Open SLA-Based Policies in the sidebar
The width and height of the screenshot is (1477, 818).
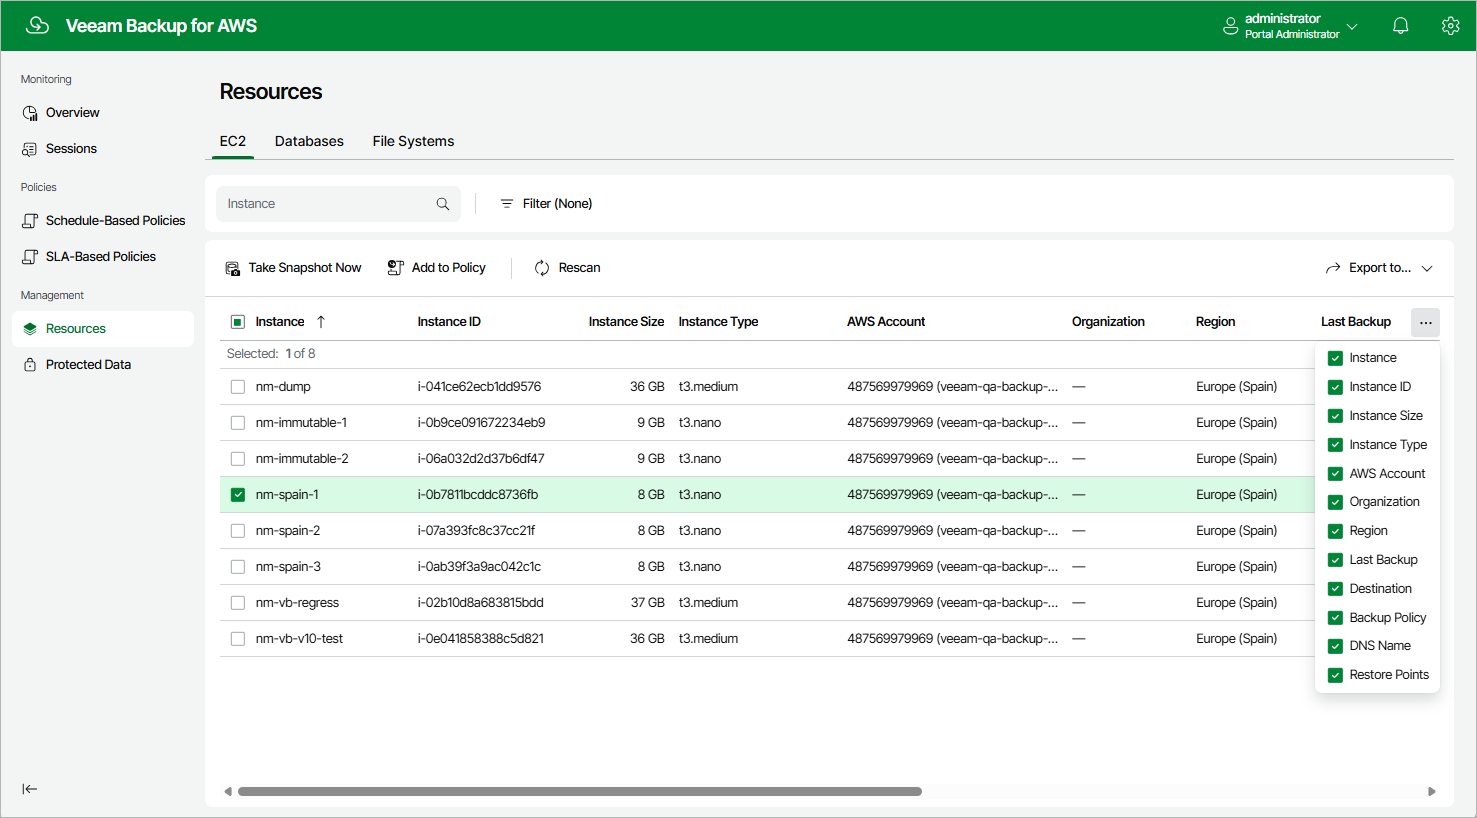(x=103, y=257)
